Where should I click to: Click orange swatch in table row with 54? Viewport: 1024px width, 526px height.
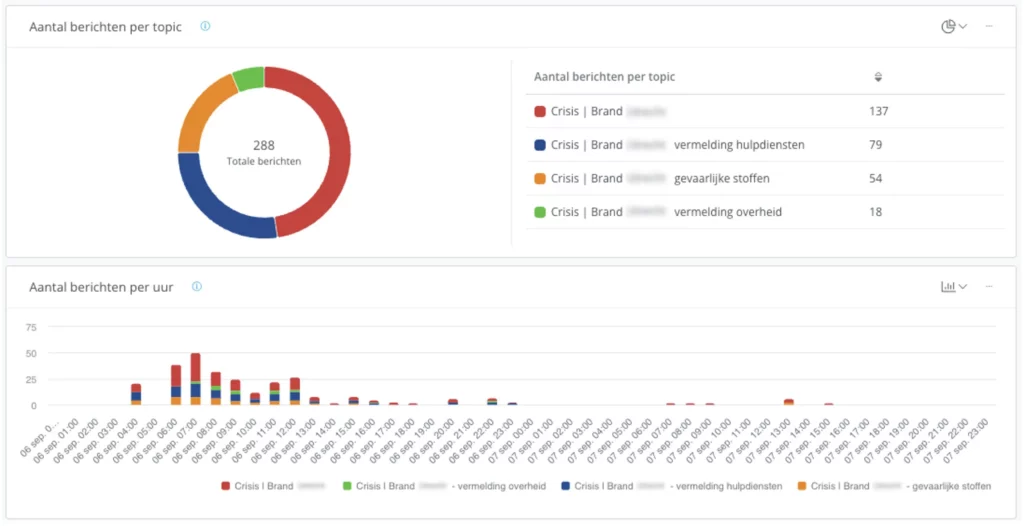(x=540, y=179)
